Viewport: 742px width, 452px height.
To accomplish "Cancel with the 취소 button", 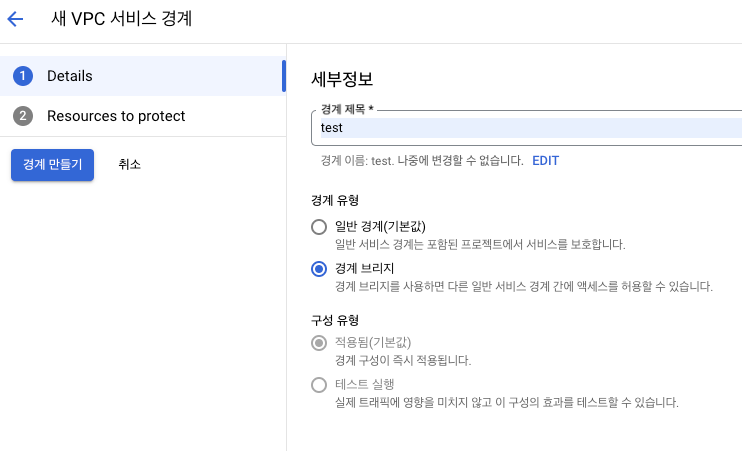I will pyautogui.click(x=129, y=165).
